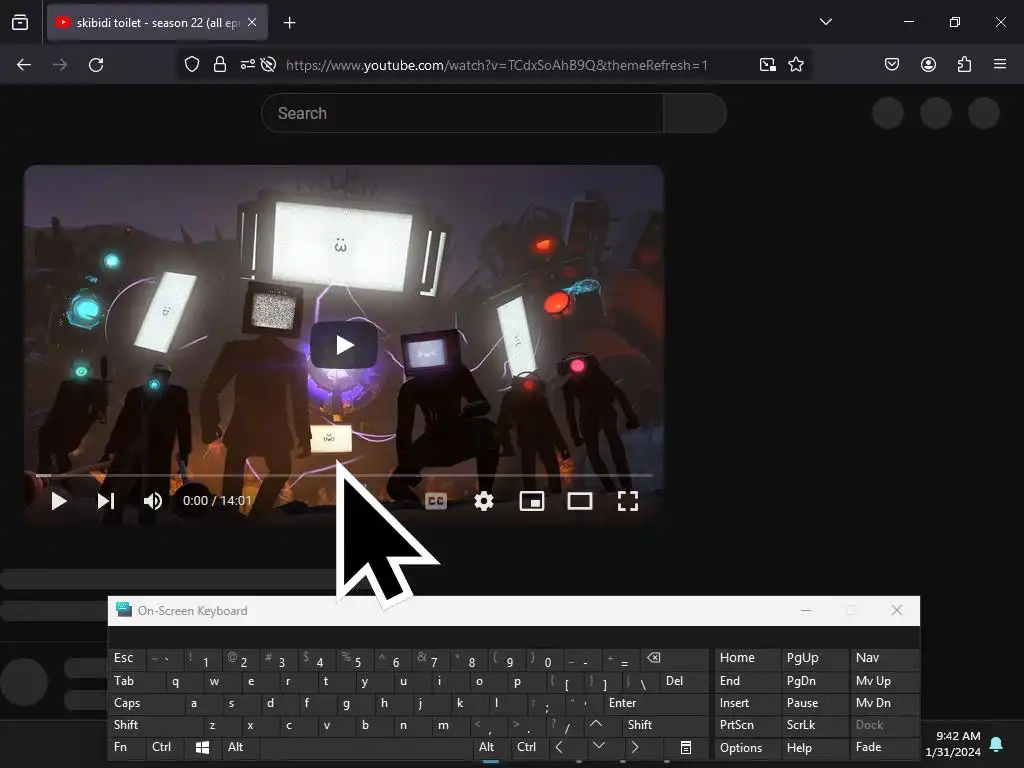
Task: Open Firefox account icon
Action: [x=928, y=64]
